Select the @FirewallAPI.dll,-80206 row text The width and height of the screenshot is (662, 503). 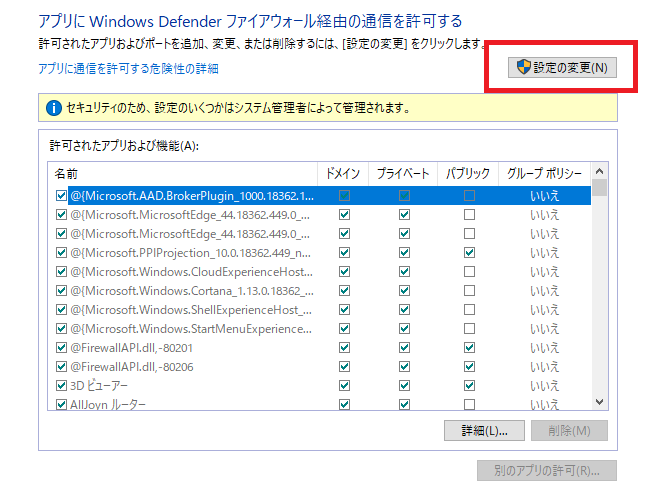coord(132,367)
